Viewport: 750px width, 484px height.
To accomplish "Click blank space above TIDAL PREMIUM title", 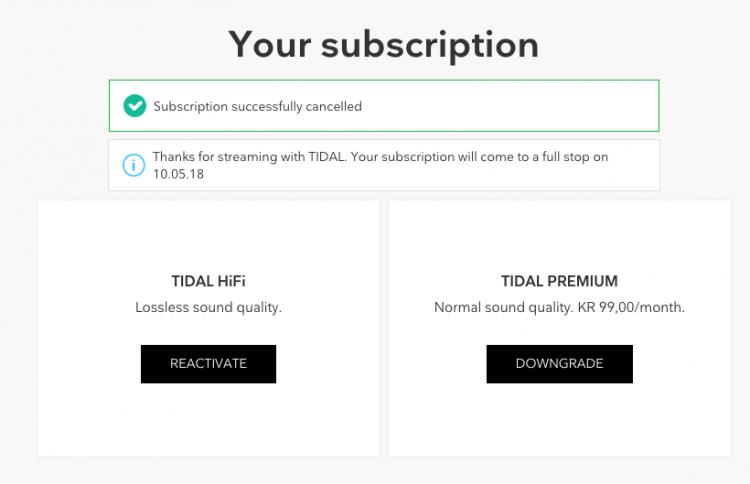I will [x=559, y=235].
